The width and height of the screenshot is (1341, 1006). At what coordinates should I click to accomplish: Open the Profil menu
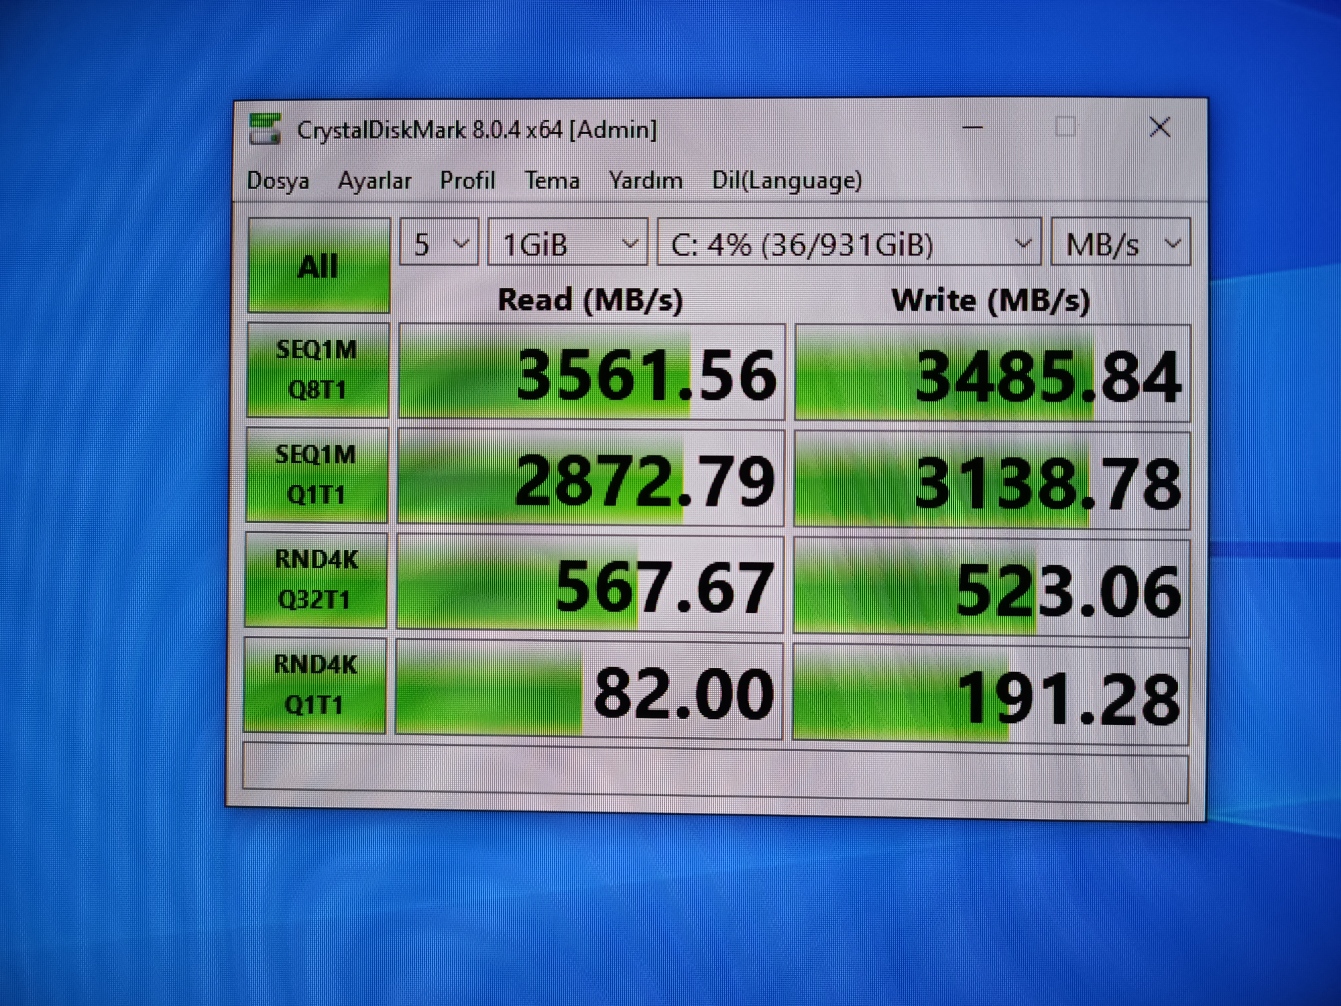pyautogui.click(x=468, y=181)
